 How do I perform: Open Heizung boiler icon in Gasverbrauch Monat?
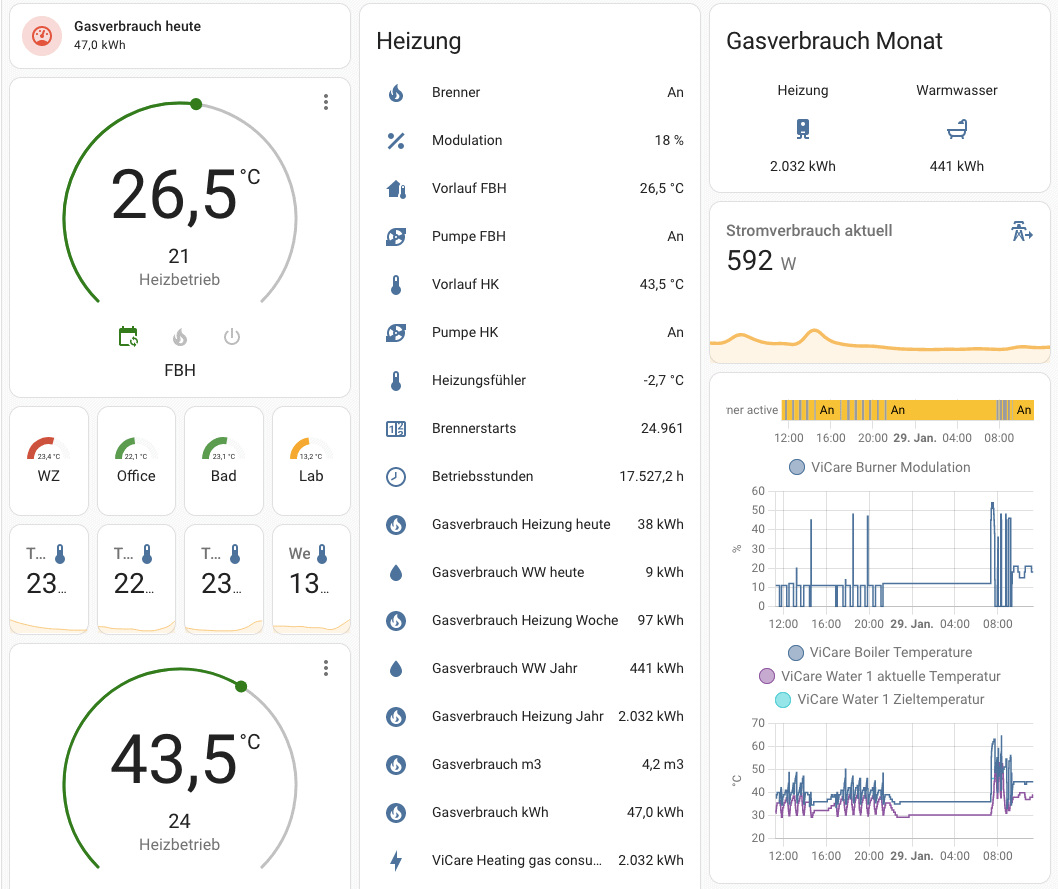[803, 129]
